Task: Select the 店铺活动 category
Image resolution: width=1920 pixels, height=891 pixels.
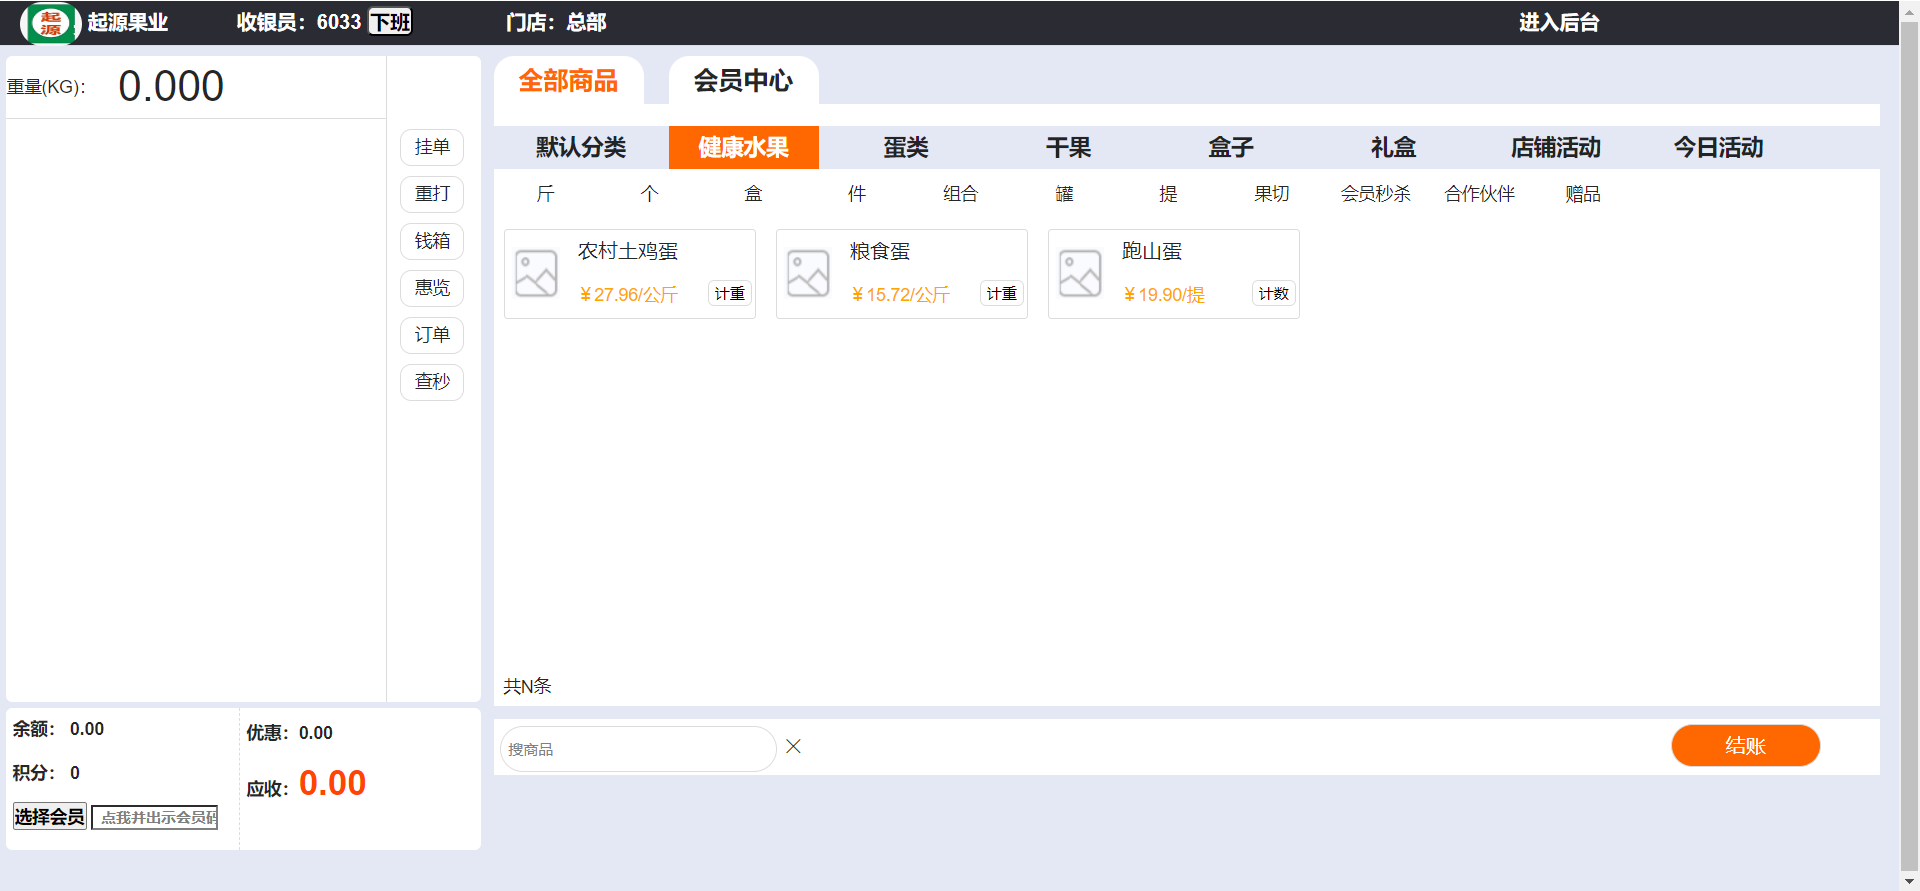Action: point(1556,147)
